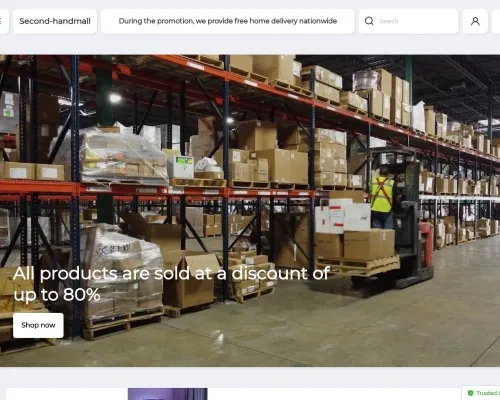Click the Shop now button
The width and height of the screenshot is (500, 400).
38,325
